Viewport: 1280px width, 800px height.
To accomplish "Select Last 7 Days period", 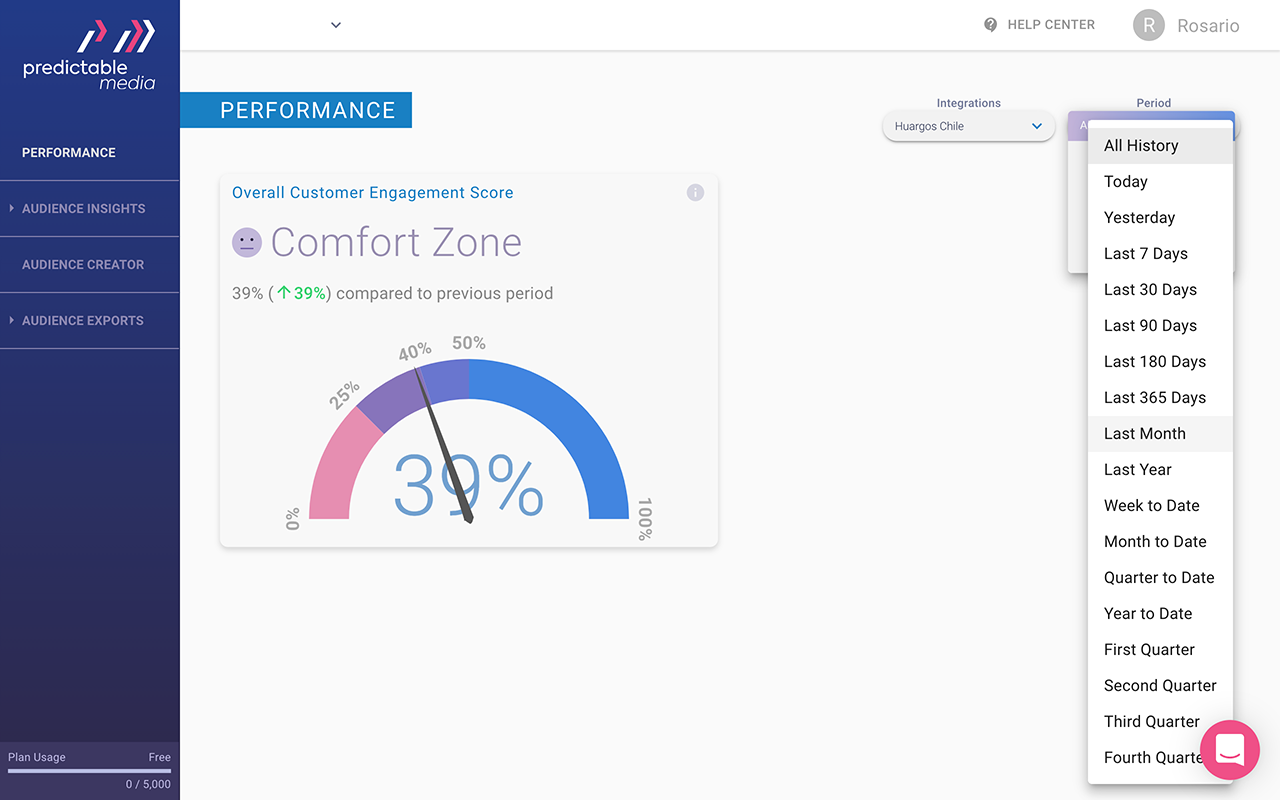I will point(1145,254).
